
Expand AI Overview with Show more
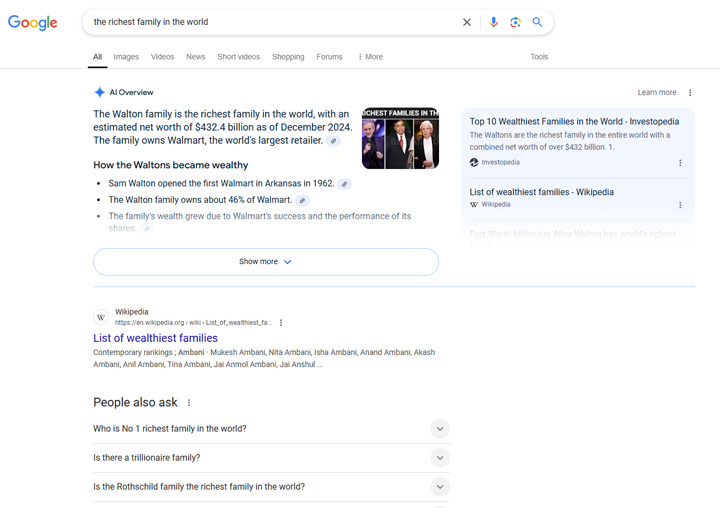pos(266,262)
